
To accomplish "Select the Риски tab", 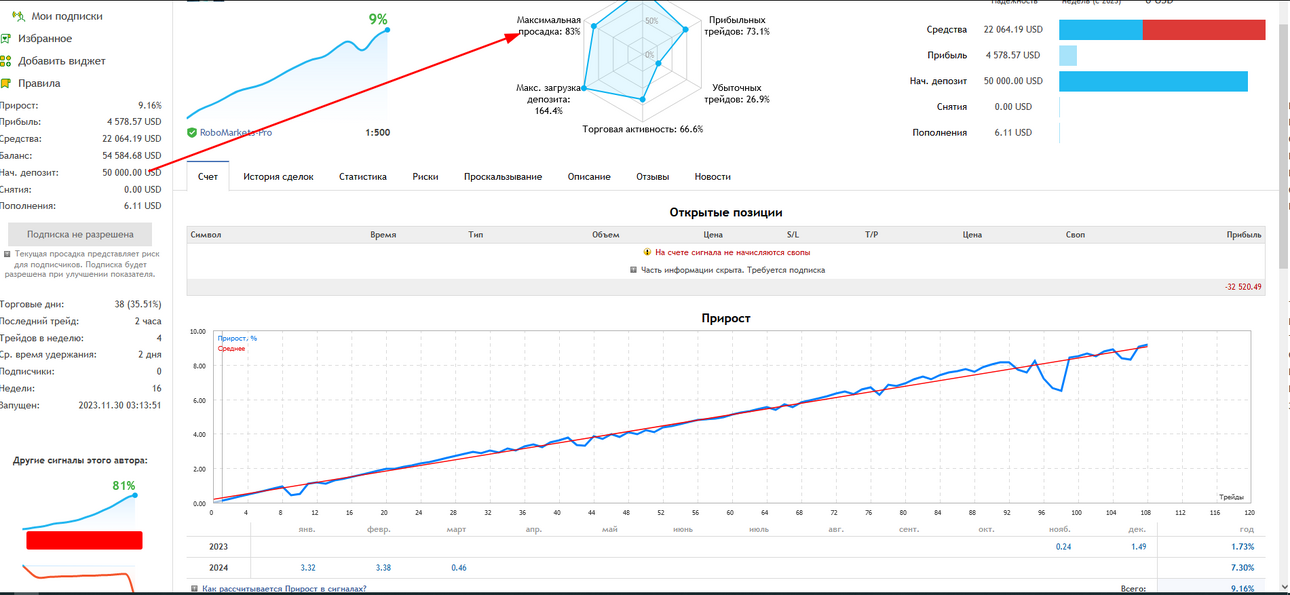I will (x=425, y=176).
